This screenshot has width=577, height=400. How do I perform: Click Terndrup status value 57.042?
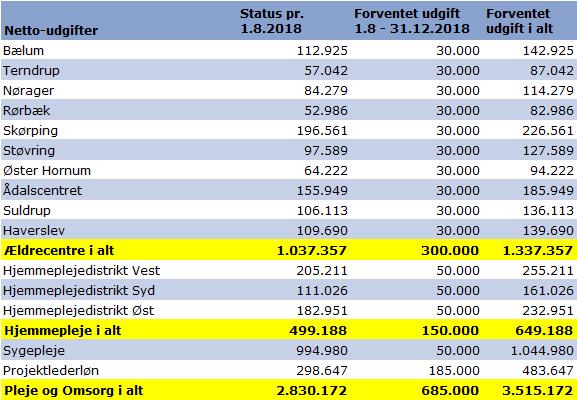pos(326,71)
